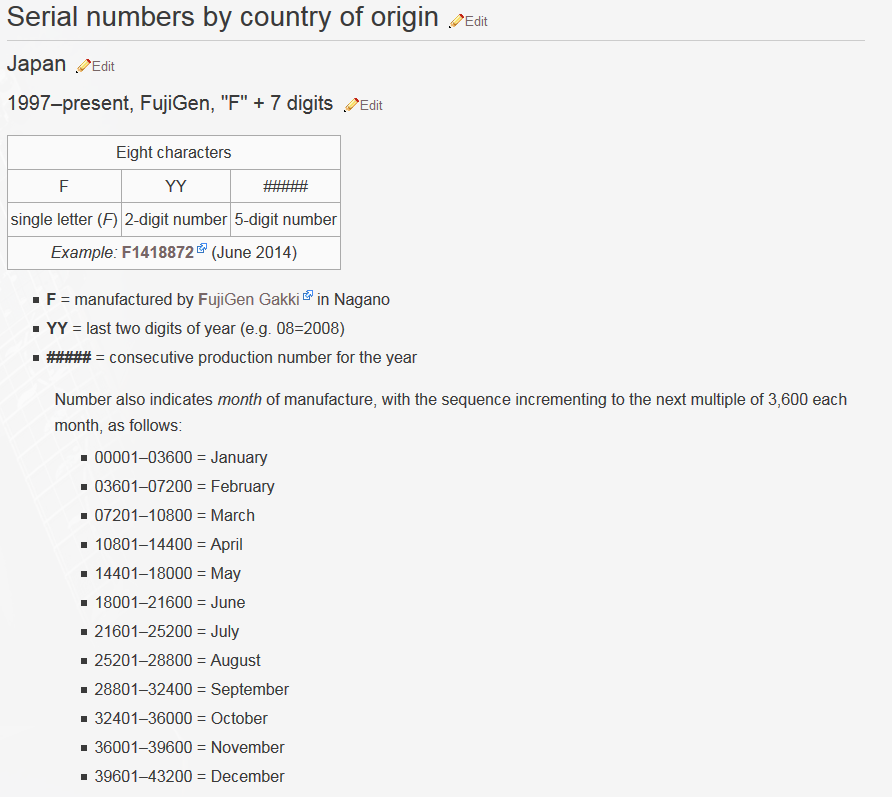Click the '18001–21600 = June' list item
Image resolution: width=892 pixels, height=797 pixels.
click(x=170, y=602)
